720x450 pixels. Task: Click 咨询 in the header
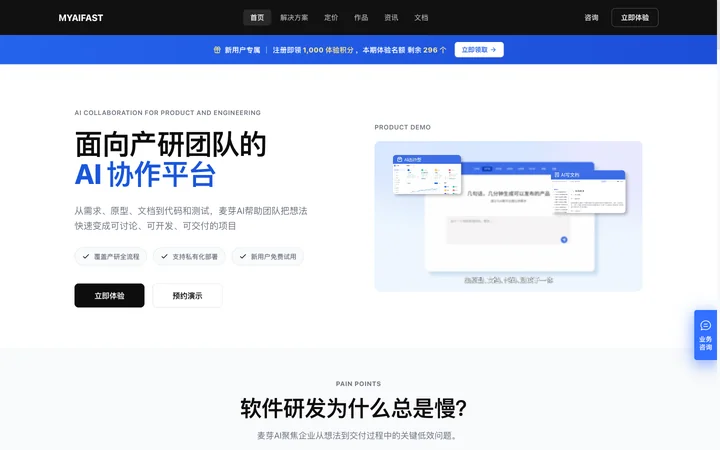pyautogui.click(x=591, y=18)
